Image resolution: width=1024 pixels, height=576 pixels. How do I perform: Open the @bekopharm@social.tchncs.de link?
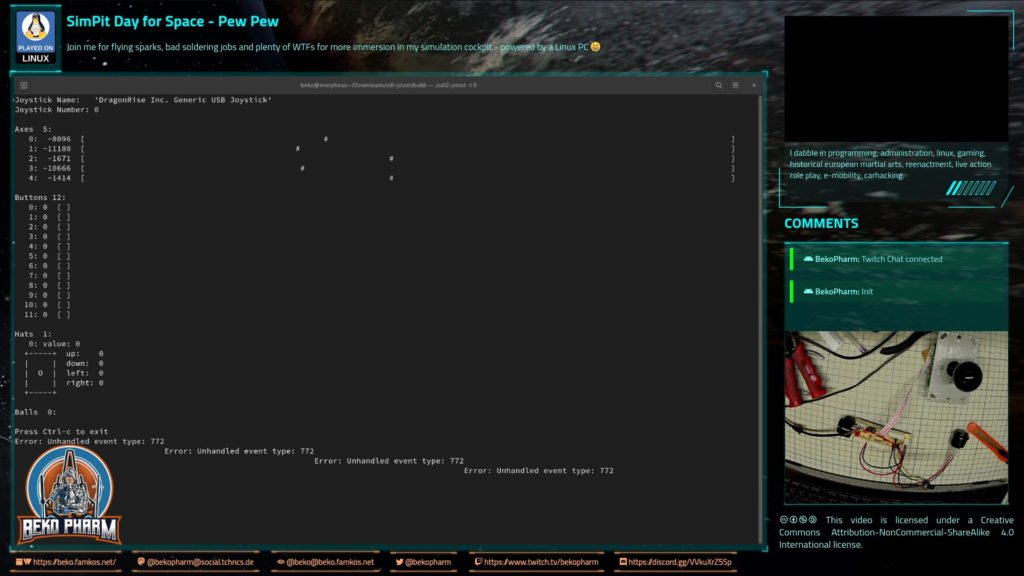pos(195,562)
